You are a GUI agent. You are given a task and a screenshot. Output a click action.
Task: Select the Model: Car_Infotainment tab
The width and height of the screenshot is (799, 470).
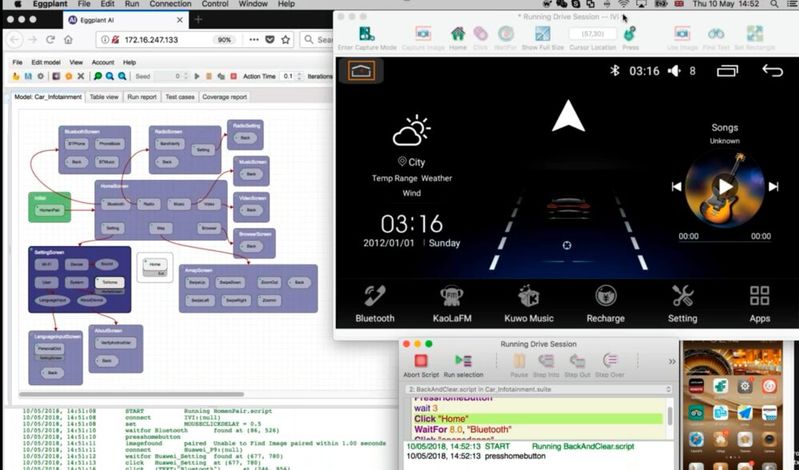48,97
